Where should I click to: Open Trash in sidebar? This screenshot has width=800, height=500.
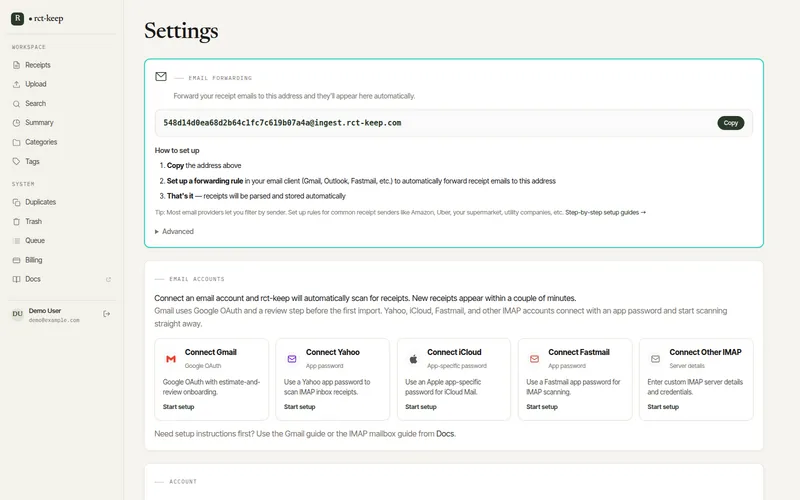pos(34,221)
